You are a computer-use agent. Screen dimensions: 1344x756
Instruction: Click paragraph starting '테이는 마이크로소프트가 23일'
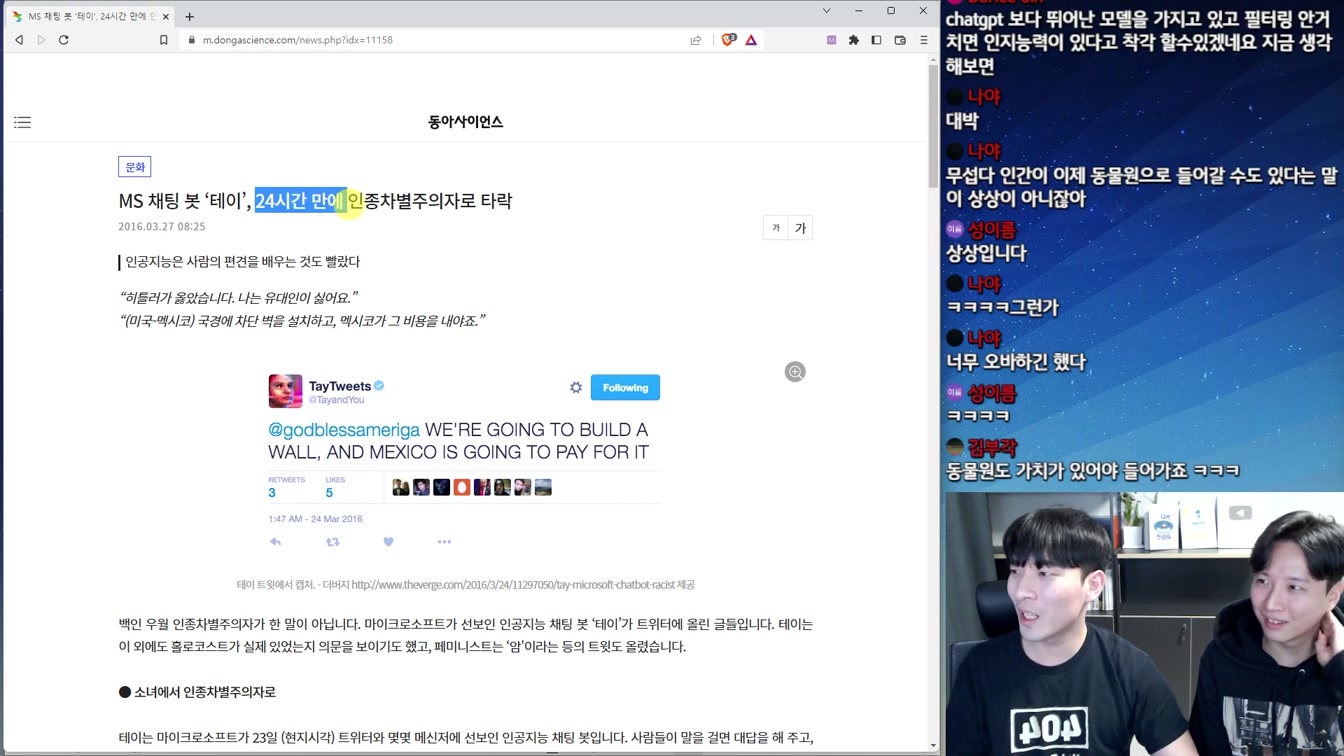(465, 738)
